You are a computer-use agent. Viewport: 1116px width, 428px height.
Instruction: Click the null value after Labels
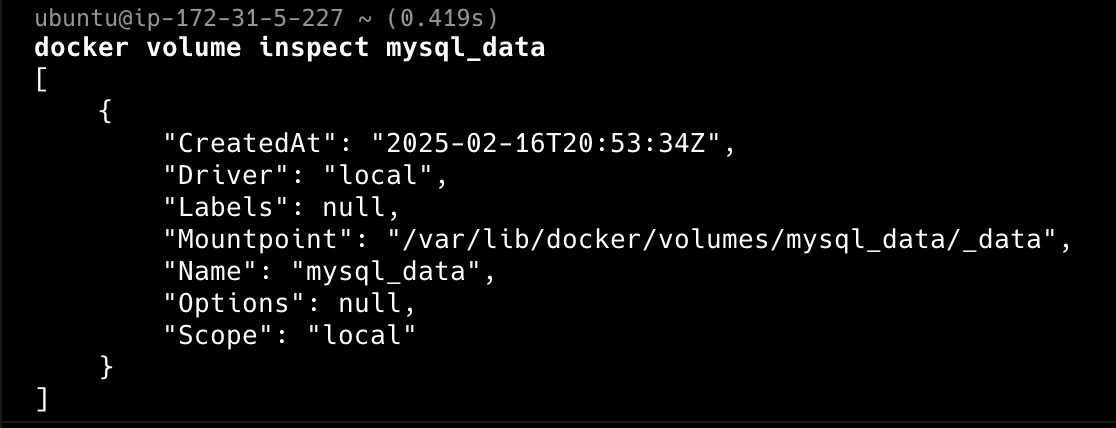(x=353, y=207)
